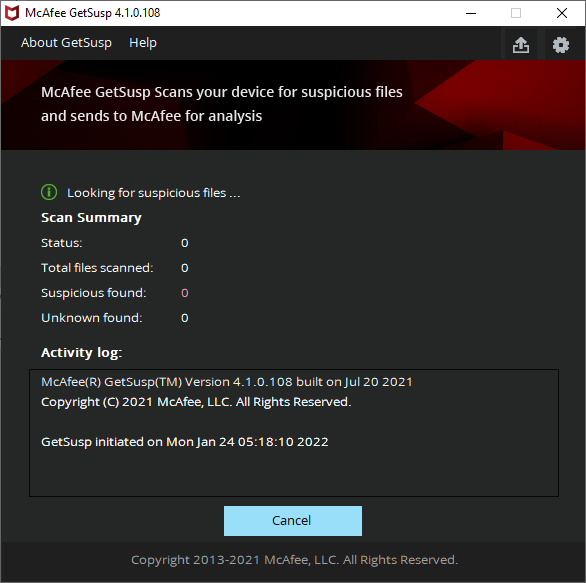Viewport: 586px width, 583px height.
Task: Click the Looking for suspicious files text
Action: tap(154, 193)
